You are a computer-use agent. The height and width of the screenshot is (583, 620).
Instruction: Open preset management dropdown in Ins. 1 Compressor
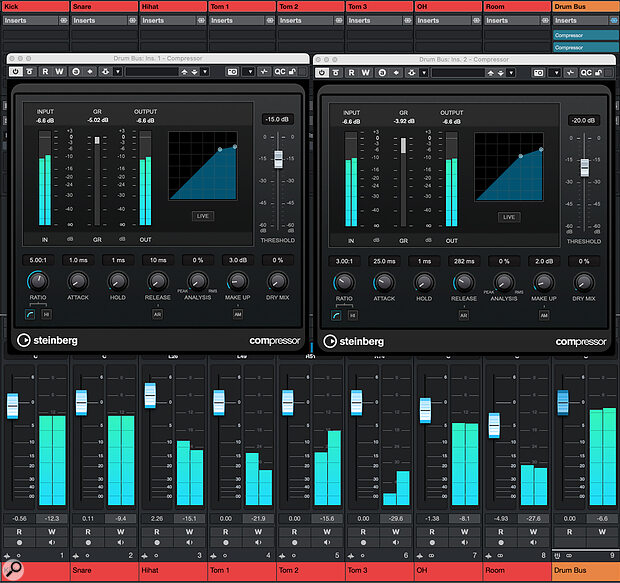tap(205, 72)
